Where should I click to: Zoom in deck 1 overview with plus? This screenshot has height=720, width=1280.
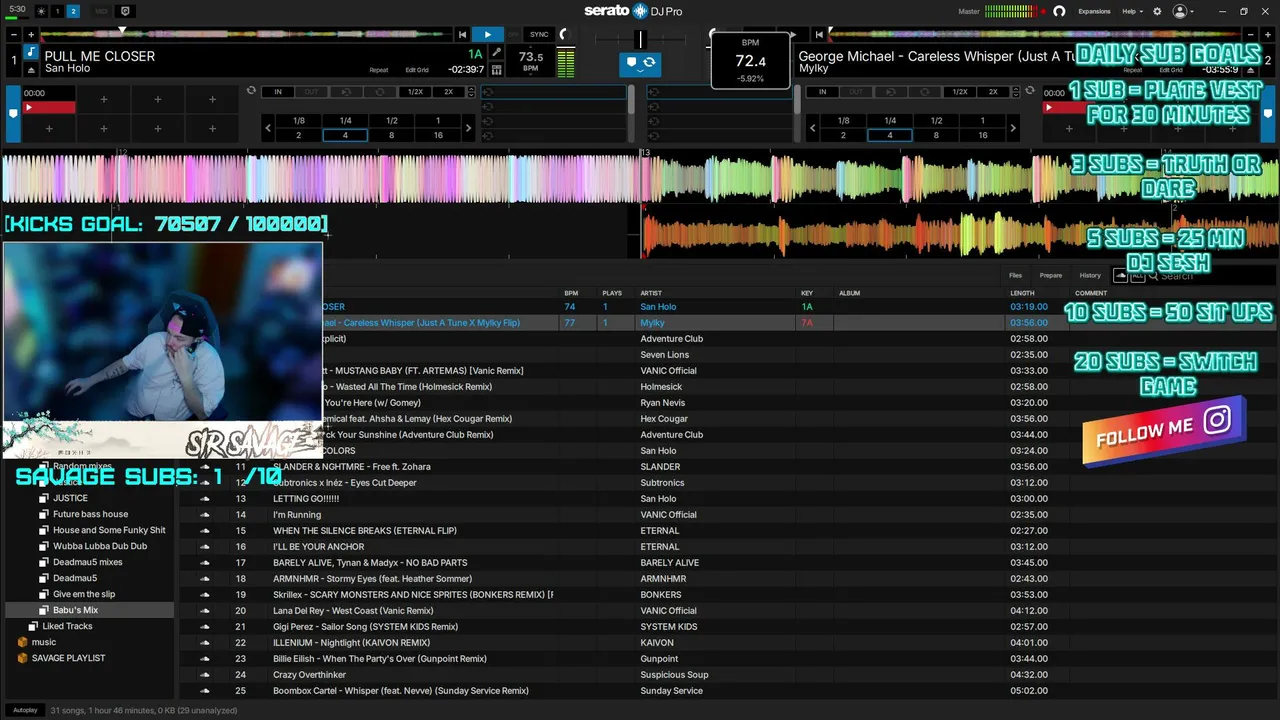pyautogui.click(x=33, y=34)
